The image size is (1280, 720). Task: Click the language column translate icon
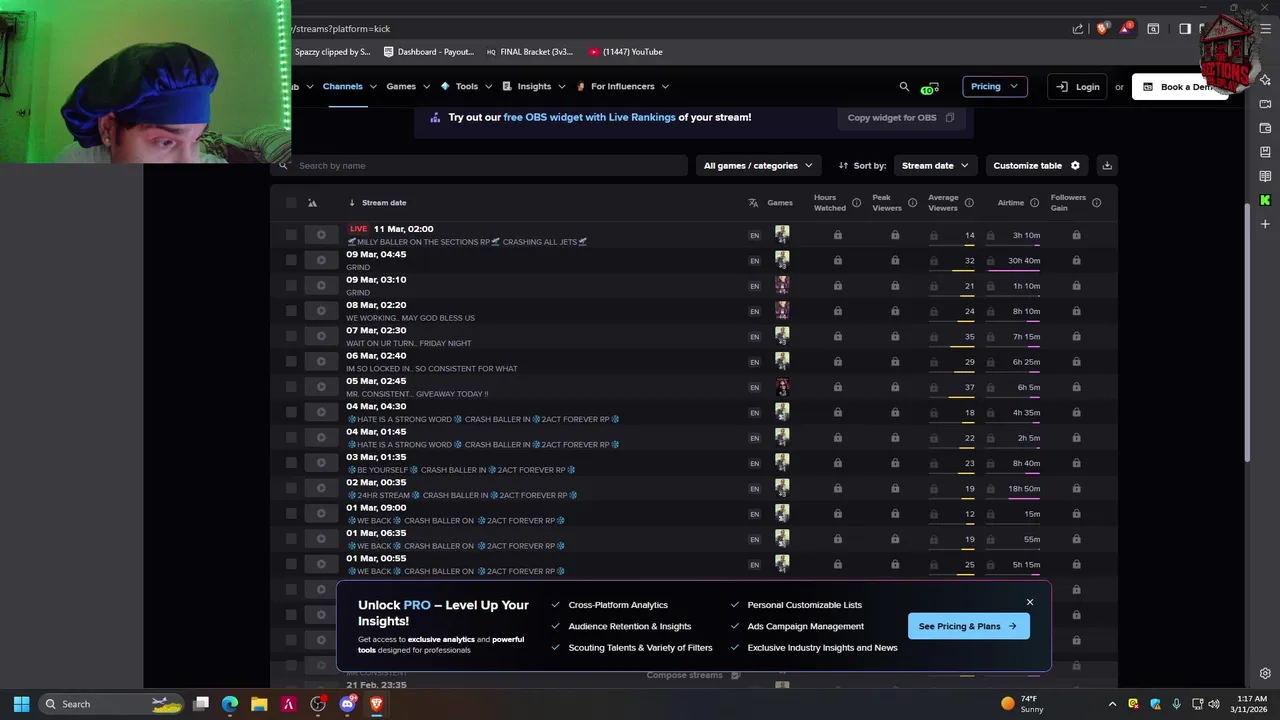pos(754,203)
